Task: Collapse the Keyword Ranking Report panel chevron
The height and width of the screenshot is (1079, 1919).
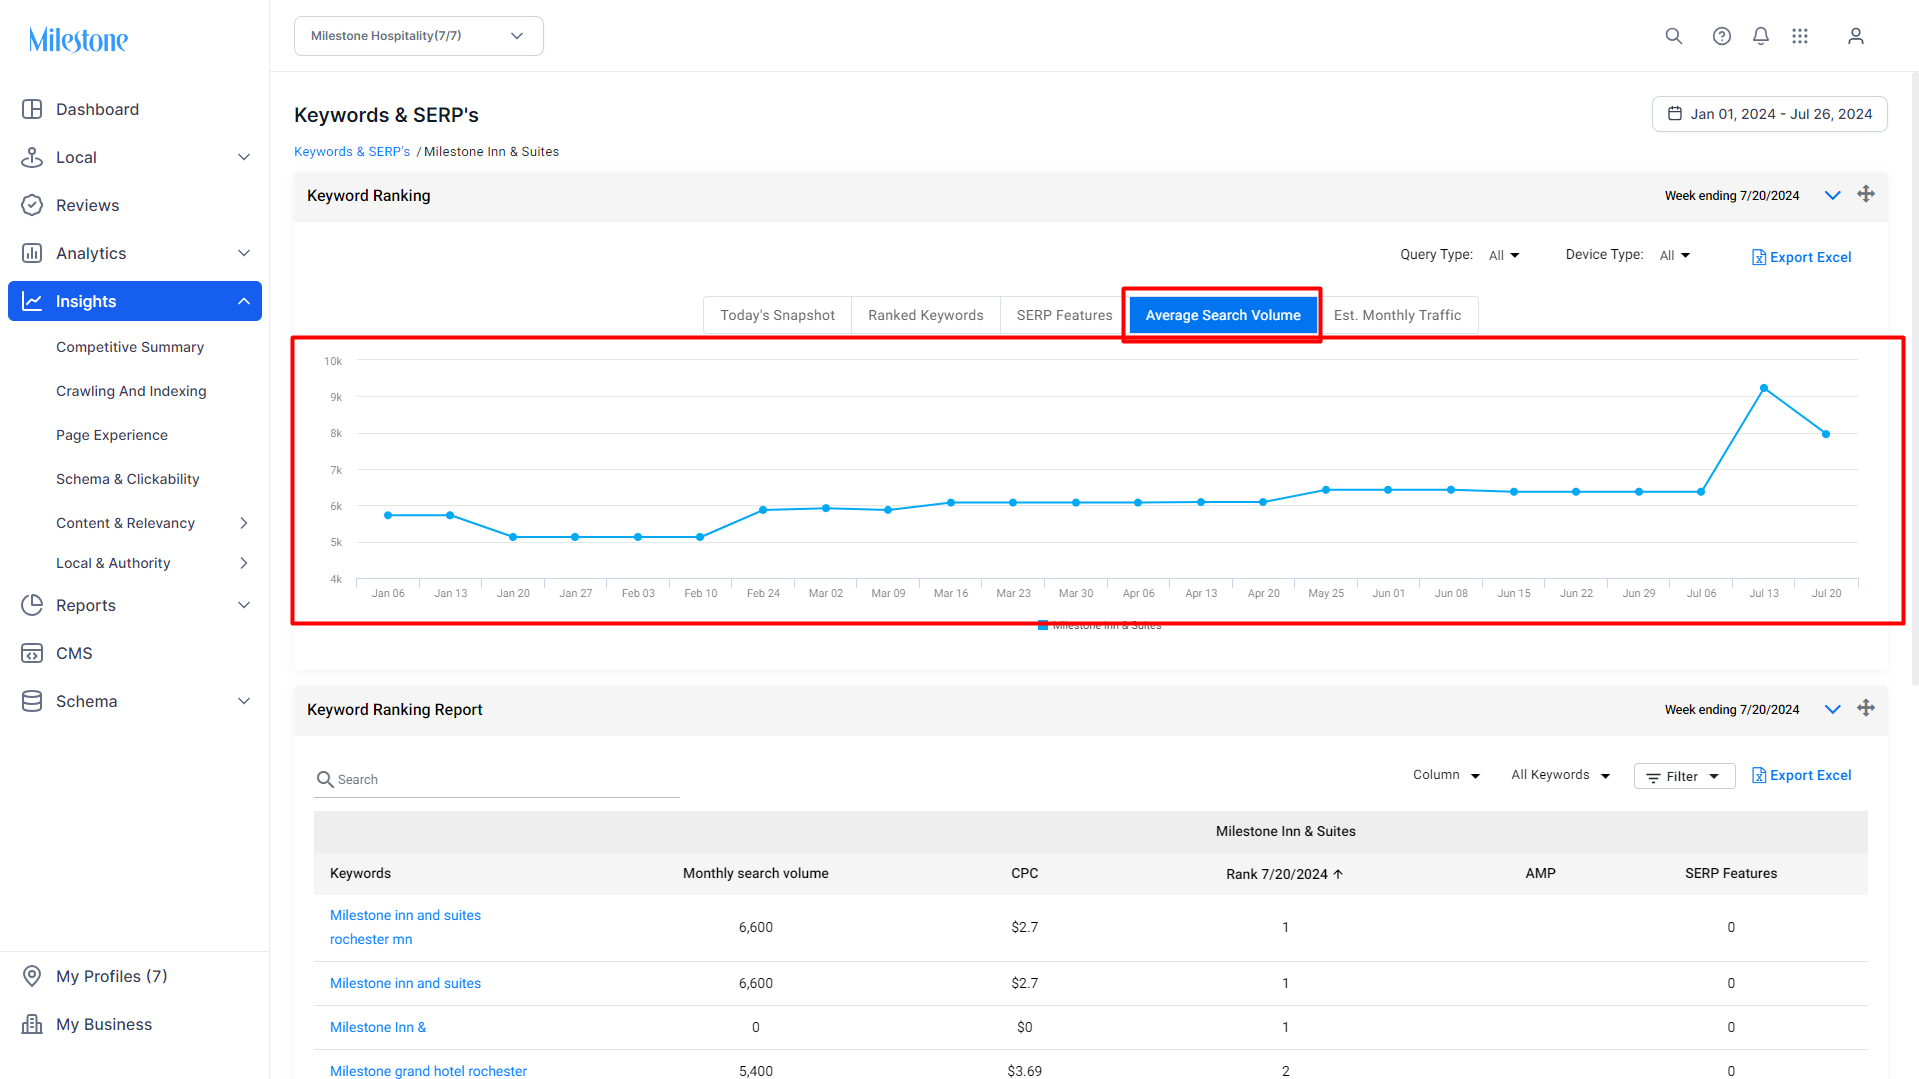Action: pos(1832,709)
